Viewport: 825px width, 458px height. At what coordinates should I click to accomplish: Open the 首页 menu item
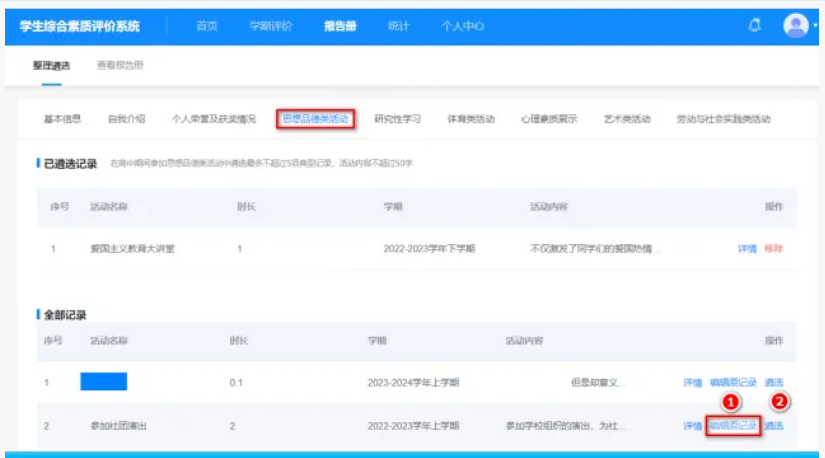pyautogui.click(x=207, y=26)
